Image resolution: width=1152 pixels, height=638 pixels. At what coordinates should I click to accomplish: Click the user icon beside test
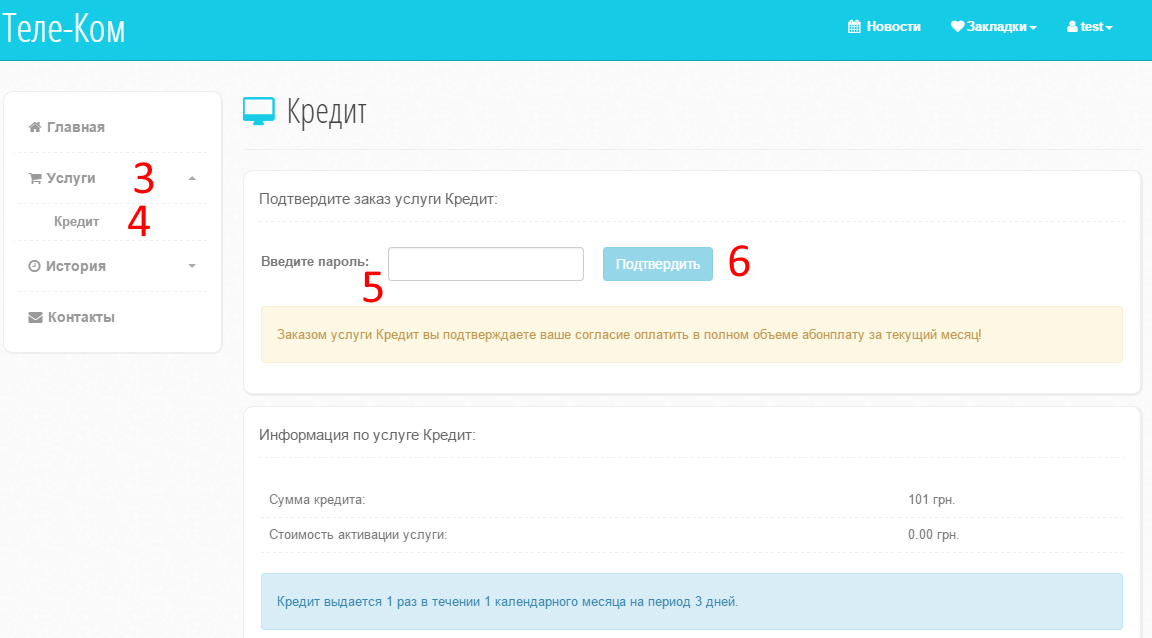tap(1073, 27)
